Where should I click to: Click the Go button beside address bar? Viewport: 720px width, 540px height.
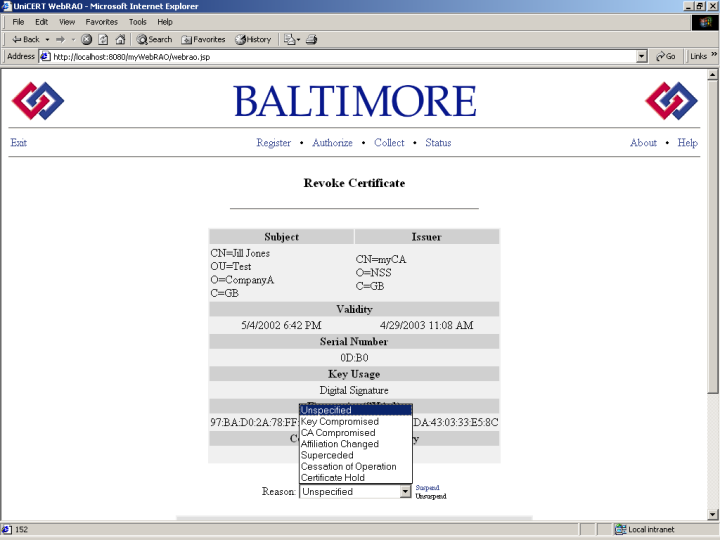pos(666,56)
